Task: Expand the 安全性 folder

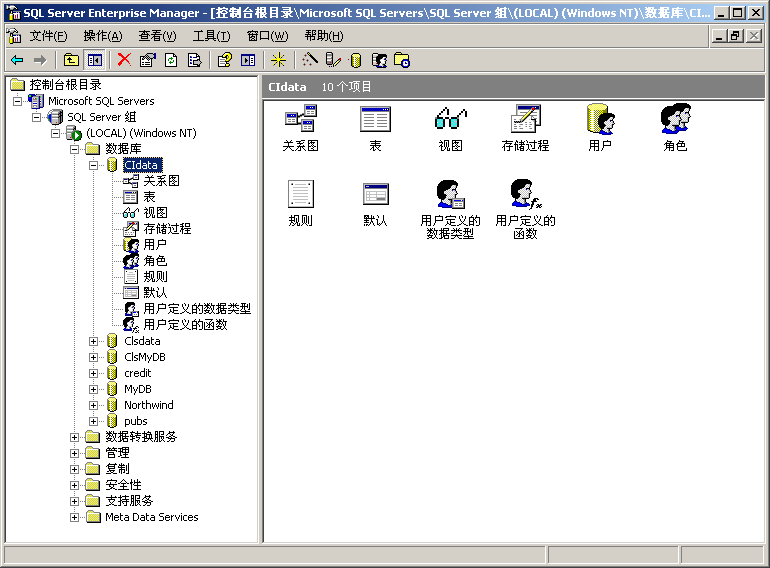Action: coord(74,486)
